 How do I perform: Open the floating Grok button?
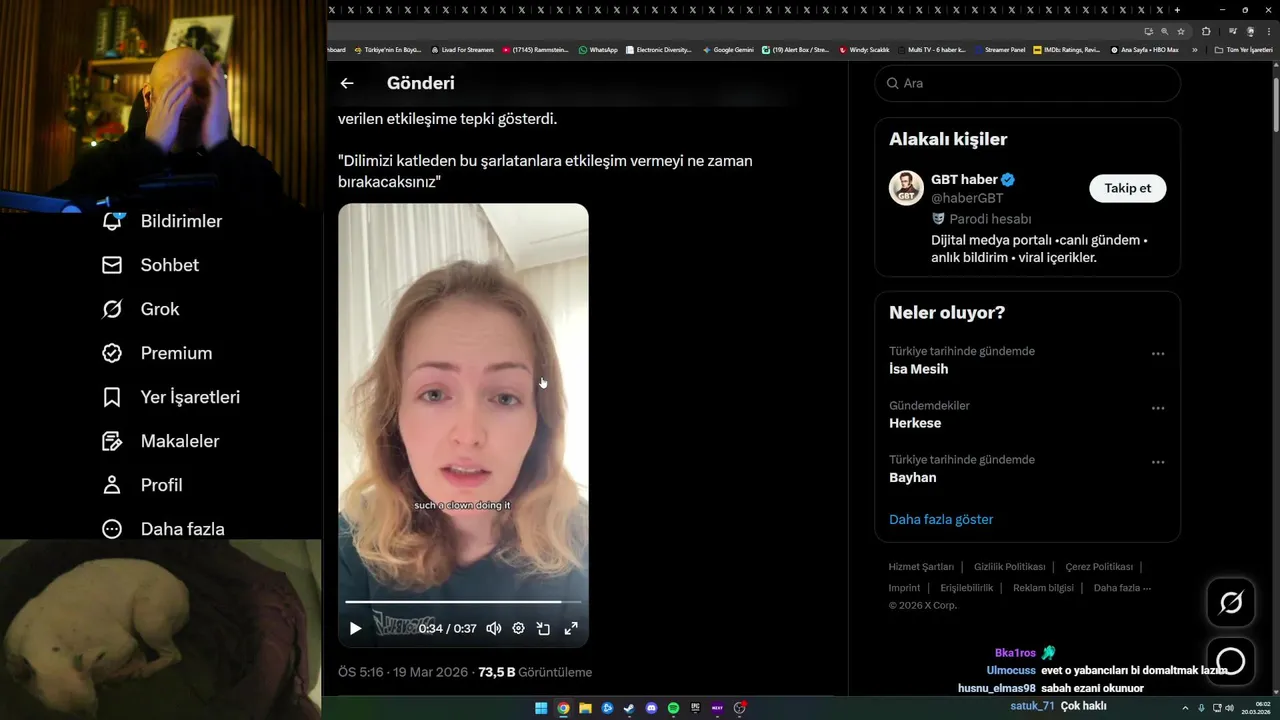(x=1231, y=602)
